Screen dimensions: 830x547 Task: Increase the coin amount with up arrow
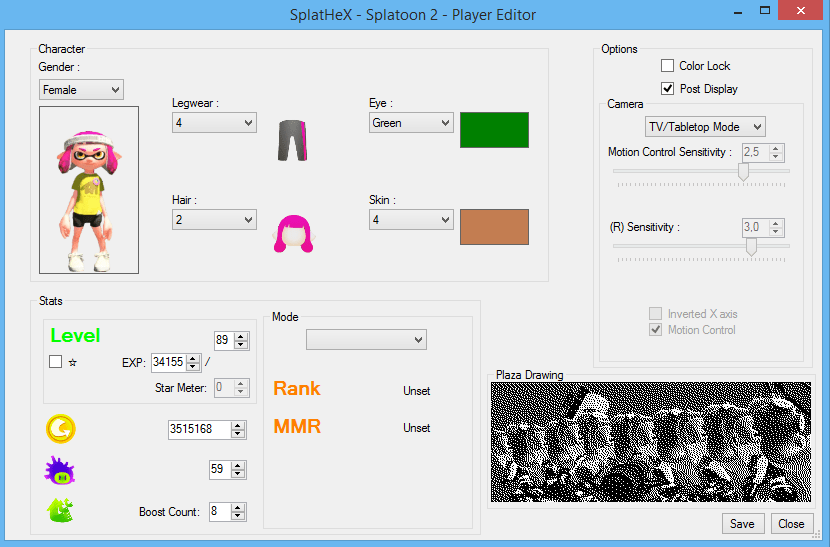[x=238, y=425]
